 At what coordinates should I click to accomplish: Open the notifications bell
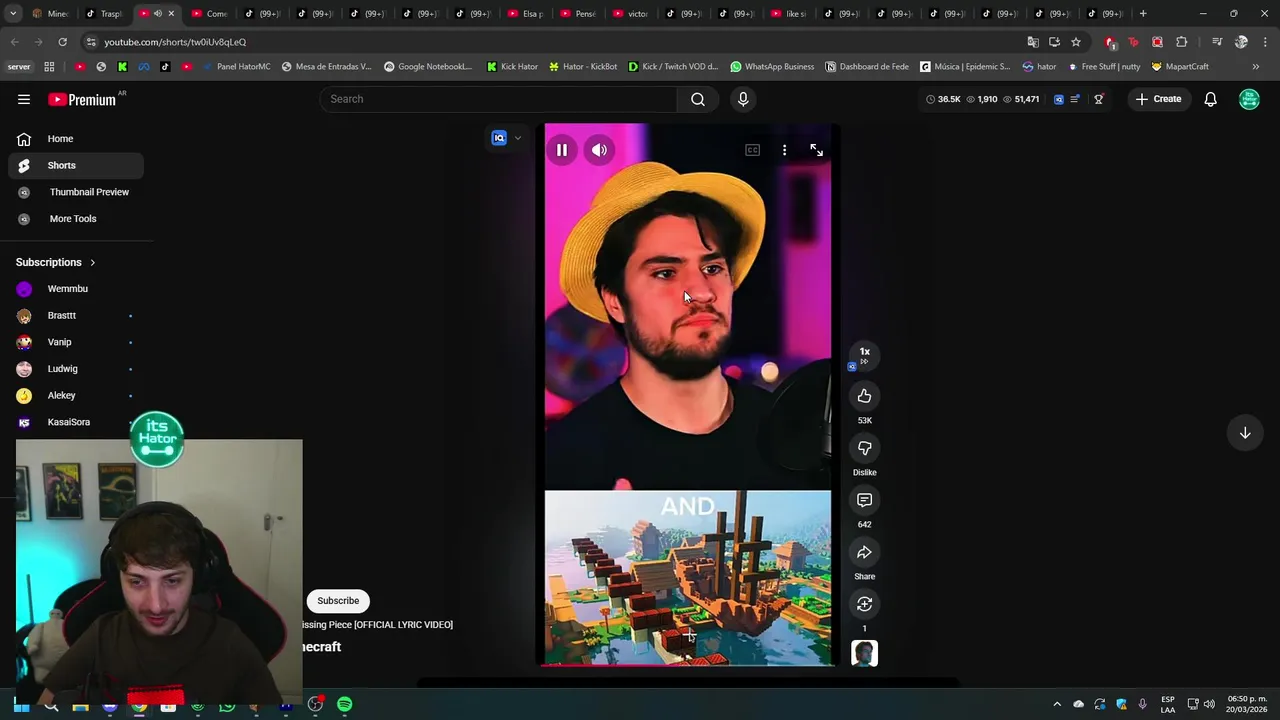[1210, 99]
